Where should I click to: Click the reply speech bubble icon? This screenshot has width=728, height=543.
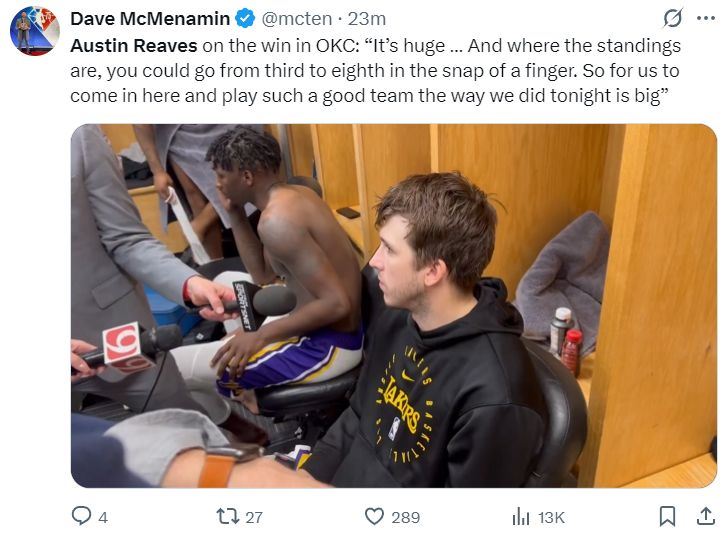(x=82, y=517)
